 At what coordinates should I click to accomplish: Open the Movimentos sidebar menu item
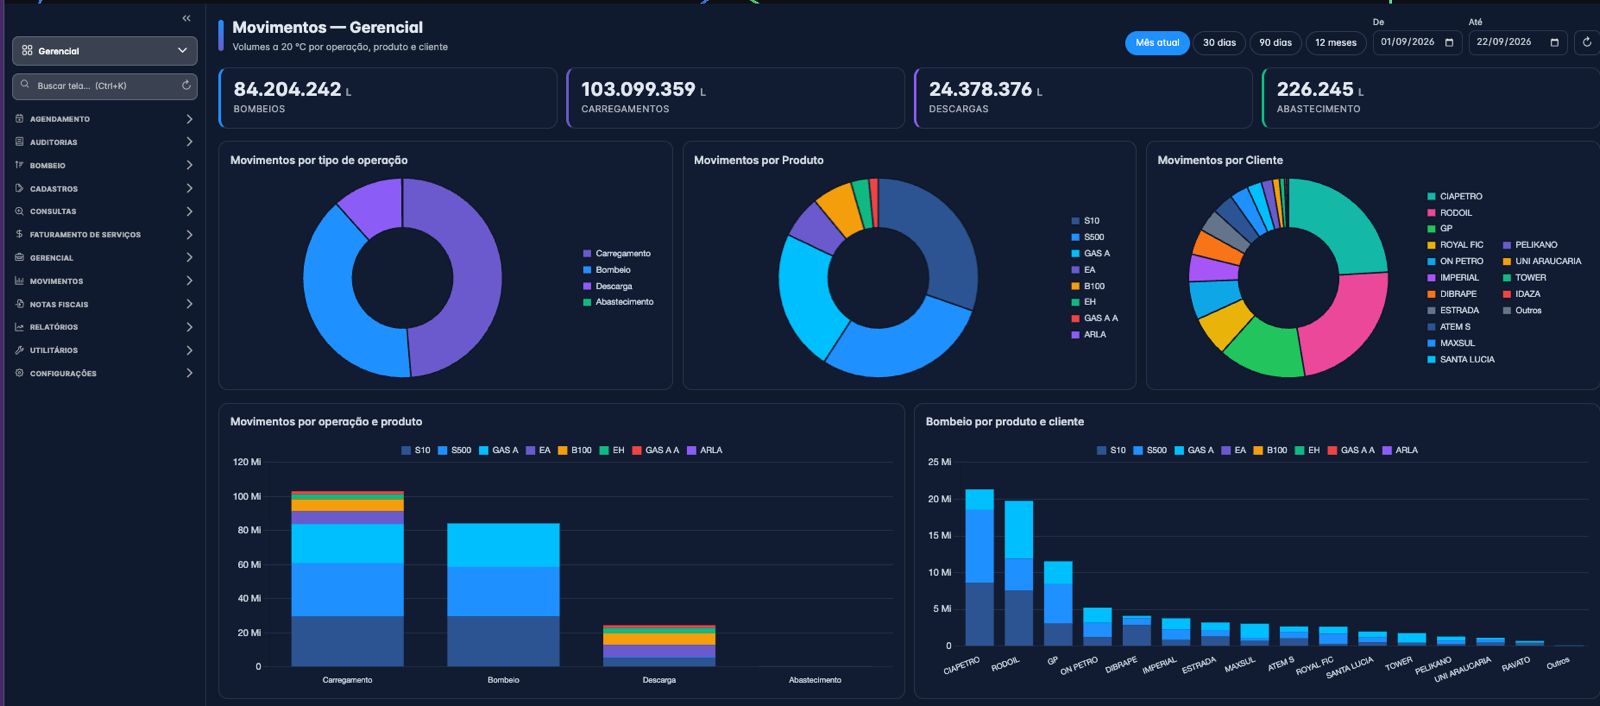[x=105, y=281]
